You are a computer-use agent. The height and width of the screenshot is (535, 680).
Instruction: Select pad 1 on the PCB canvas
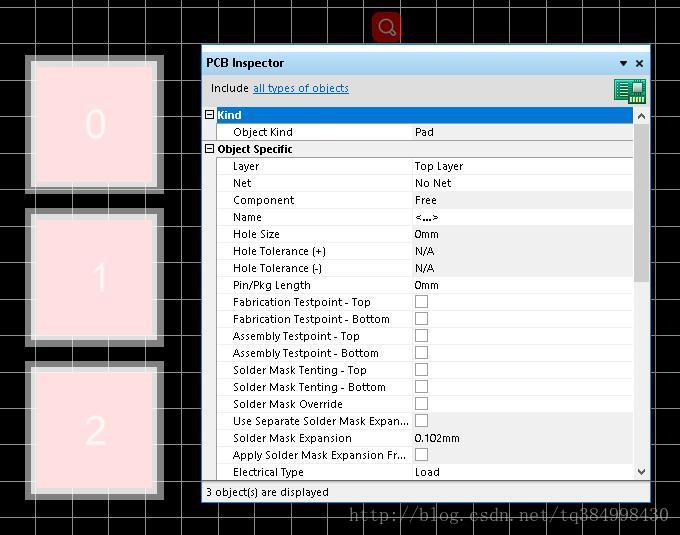point(95,277)
